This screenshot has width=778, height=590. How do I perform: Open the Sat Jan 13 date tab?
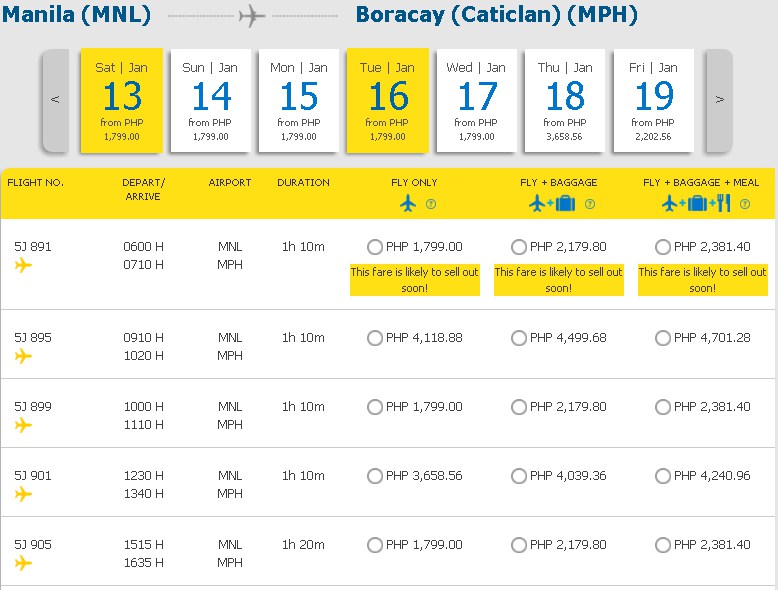pyautogui.click(x=122, y=100)
